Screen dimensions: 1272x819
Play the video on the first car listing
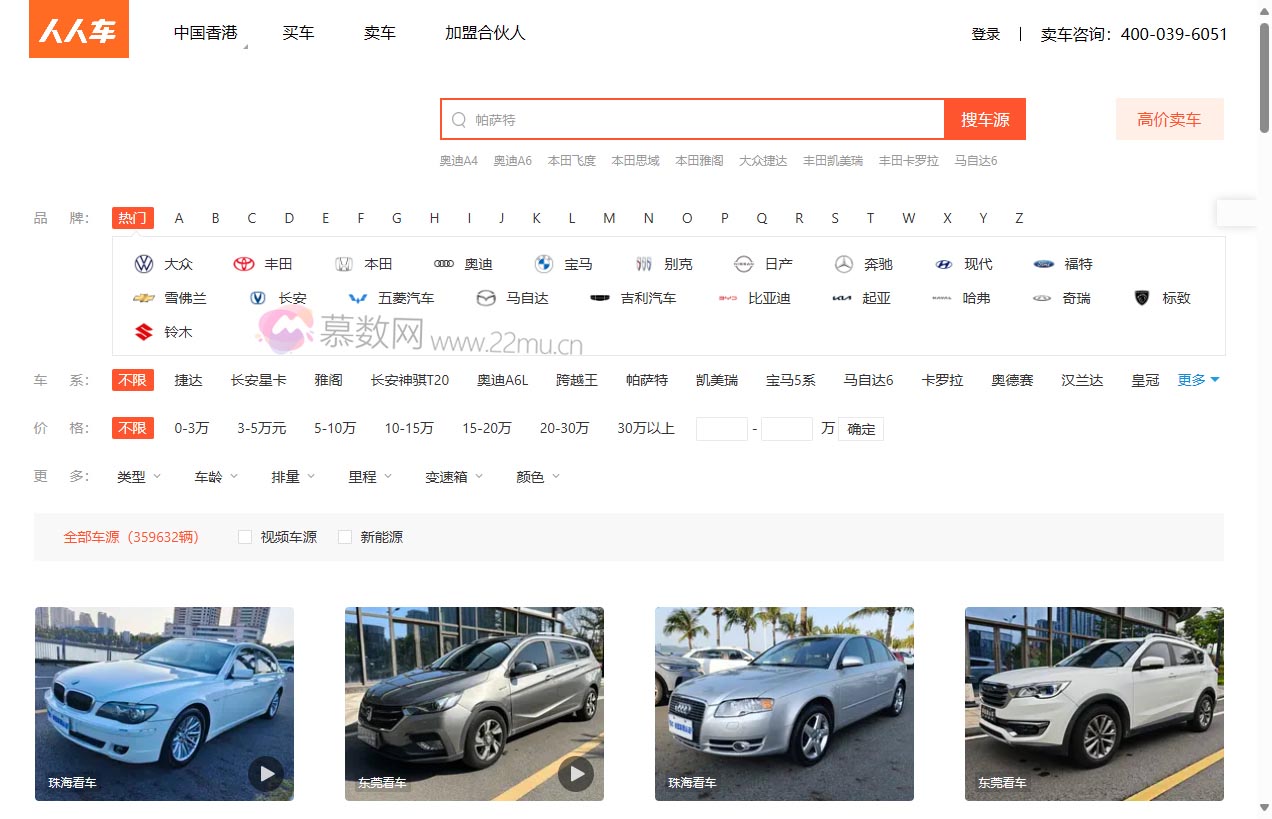point(265,773)
